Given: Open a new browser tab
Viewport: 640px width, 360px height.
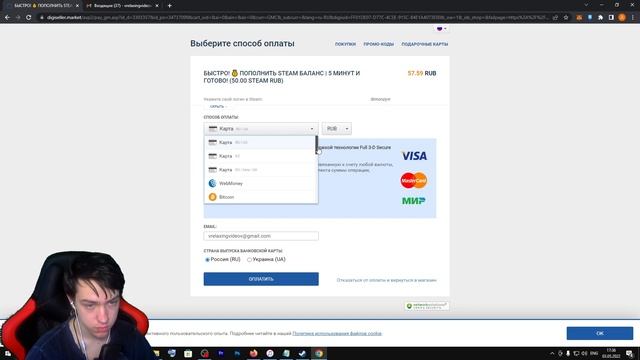Looking at the screenshot, I should coord(169,6).
